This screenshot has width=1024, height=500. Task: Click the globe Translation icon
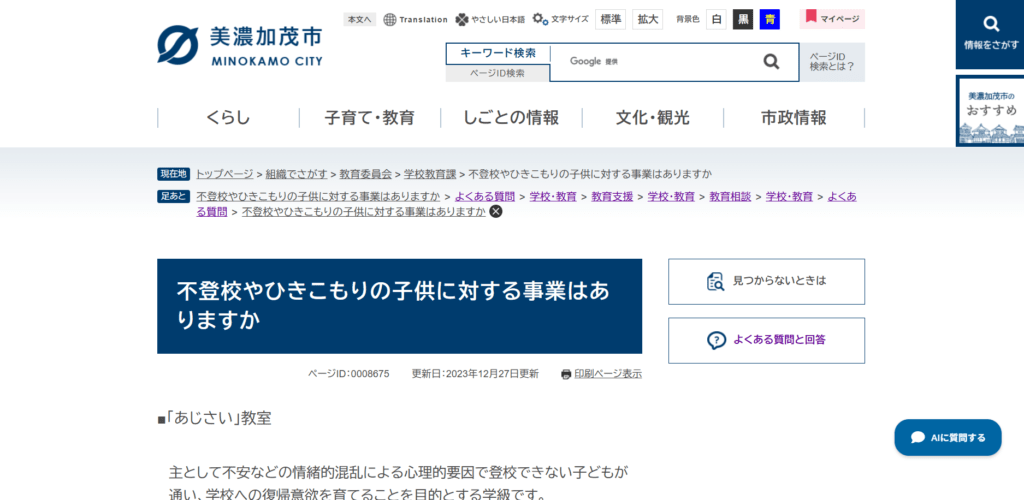click(x=390, y=20)
